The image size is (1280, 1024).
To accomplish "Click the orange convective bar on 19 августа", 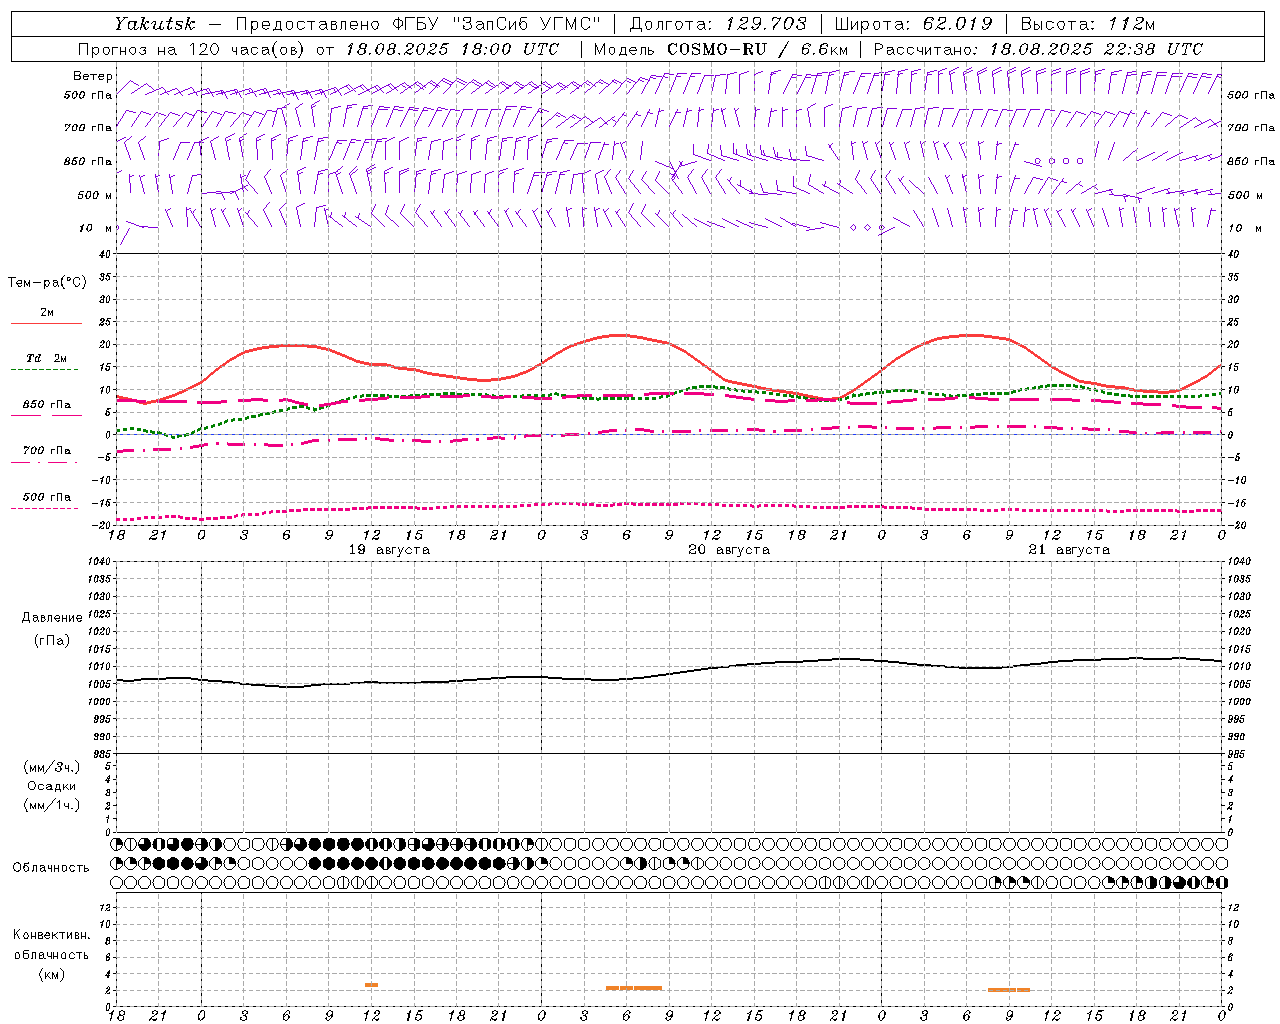I will click(x=371, y=985).
